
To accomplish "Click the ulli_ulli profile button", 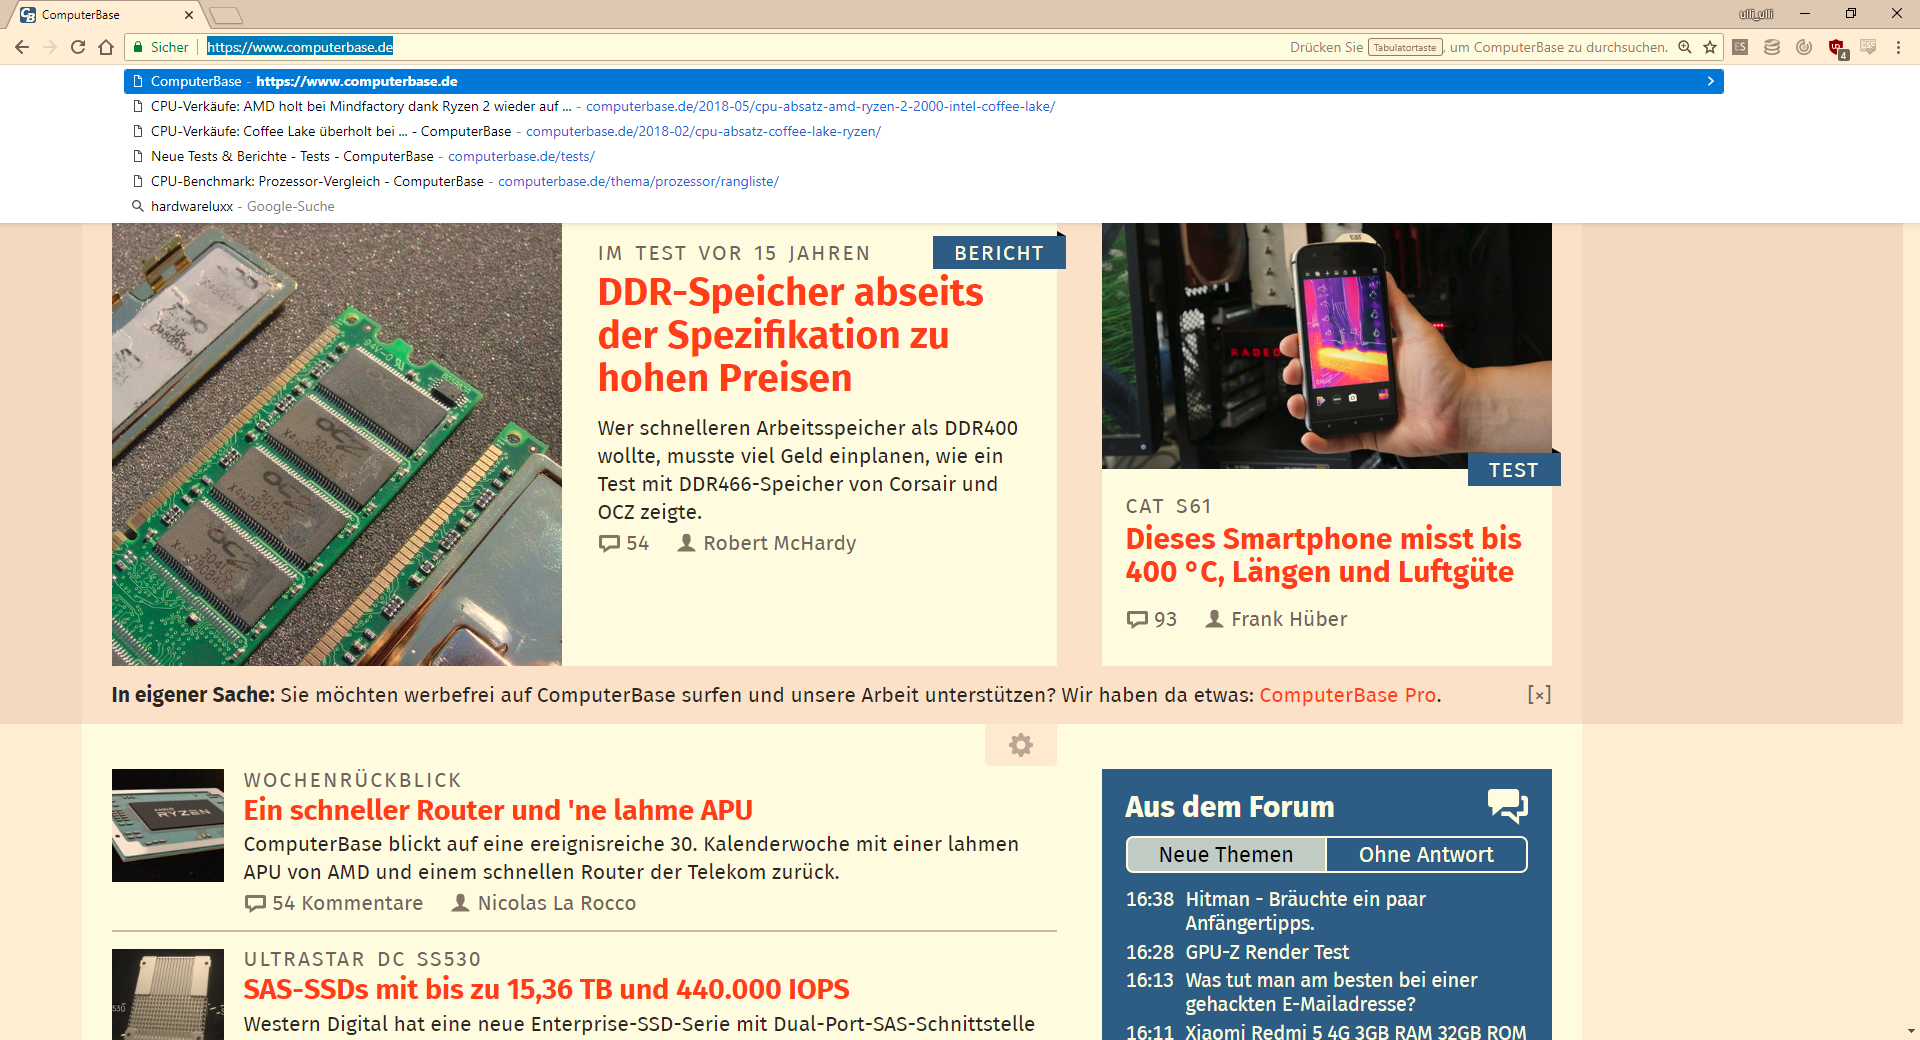I will coord(1756,14).
